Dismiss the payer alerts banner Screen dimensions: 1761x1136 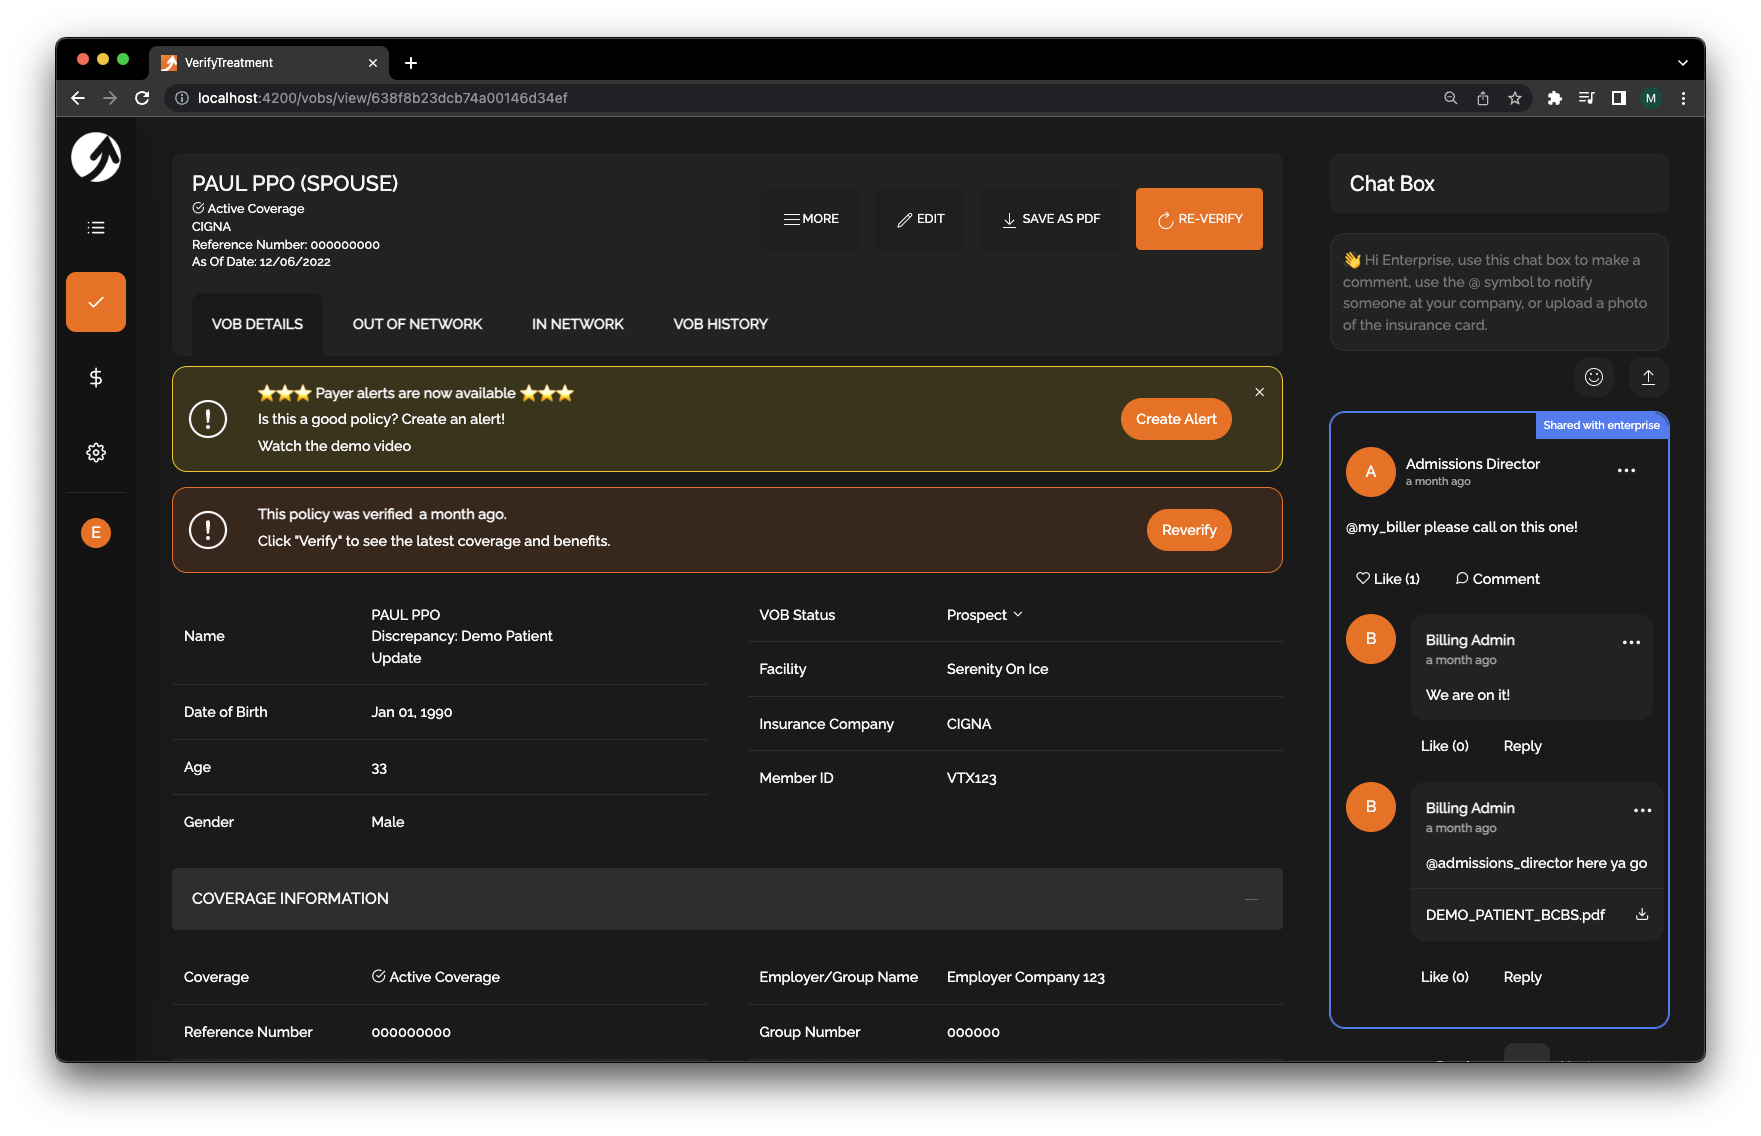point(1259,392)
